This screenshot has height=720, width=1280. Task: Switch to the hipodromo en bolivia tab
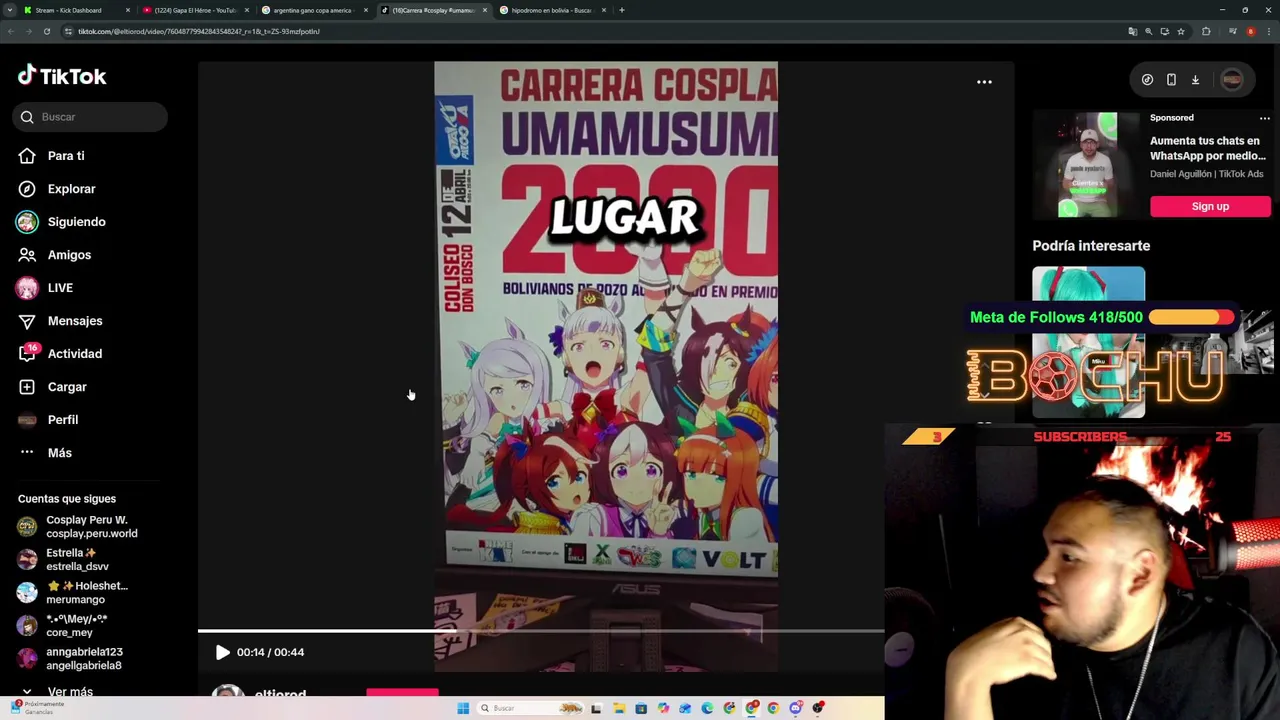tap(551, 10)
